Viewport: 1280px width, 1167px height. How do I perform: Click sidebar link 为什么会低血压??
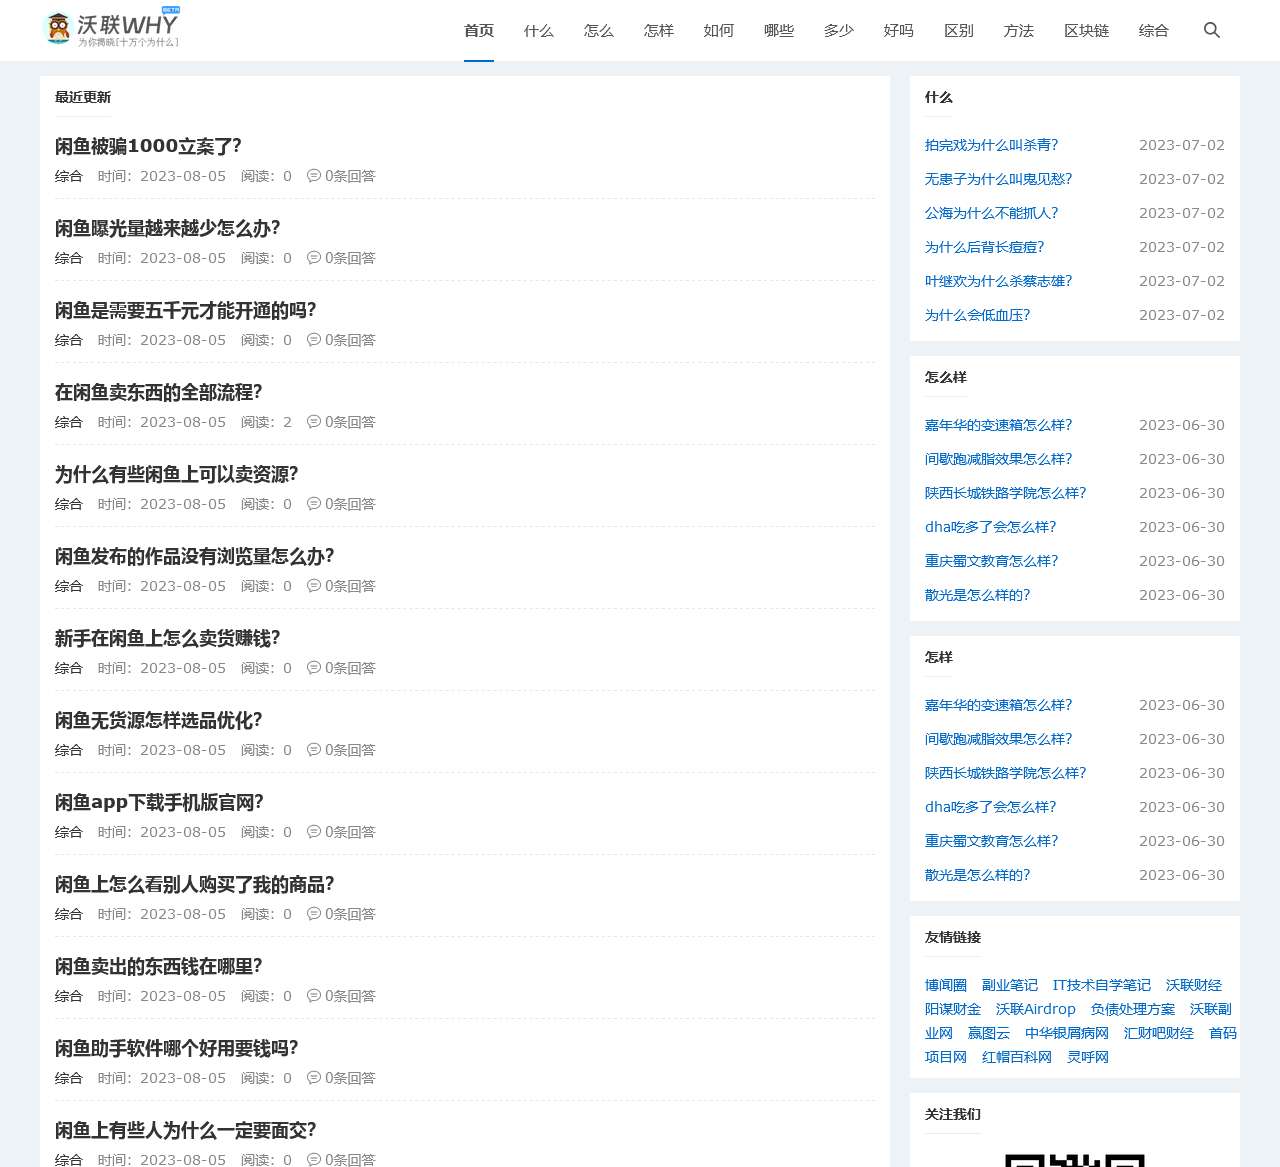[978, 315]
